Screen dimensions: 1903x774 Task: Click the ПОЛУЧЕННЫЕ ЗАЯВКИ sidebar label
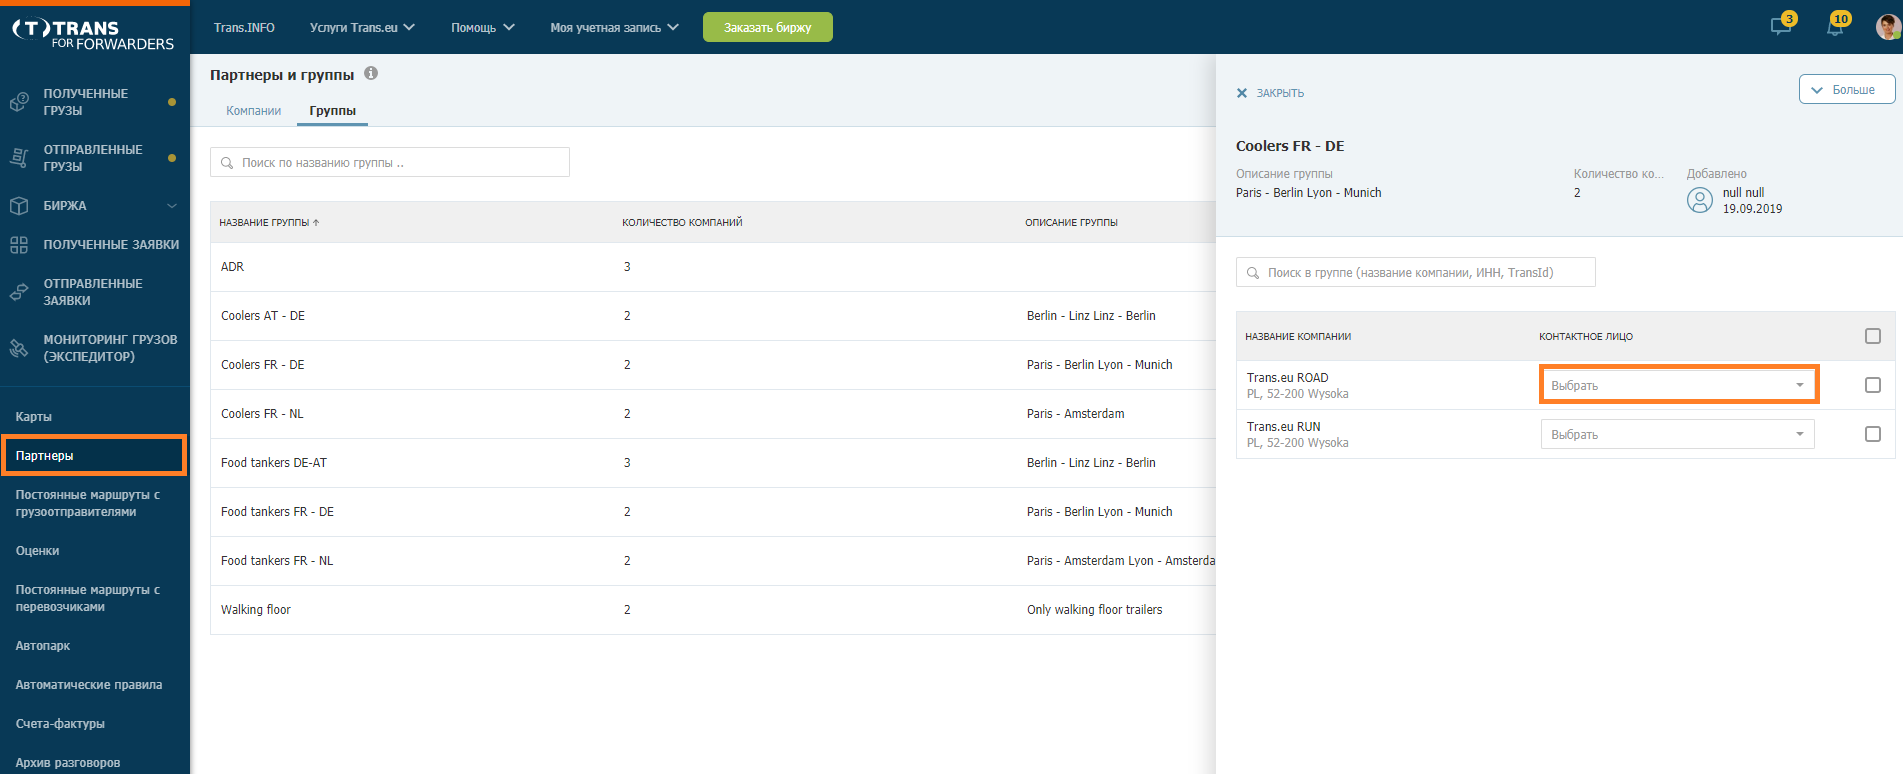[111, 245]
